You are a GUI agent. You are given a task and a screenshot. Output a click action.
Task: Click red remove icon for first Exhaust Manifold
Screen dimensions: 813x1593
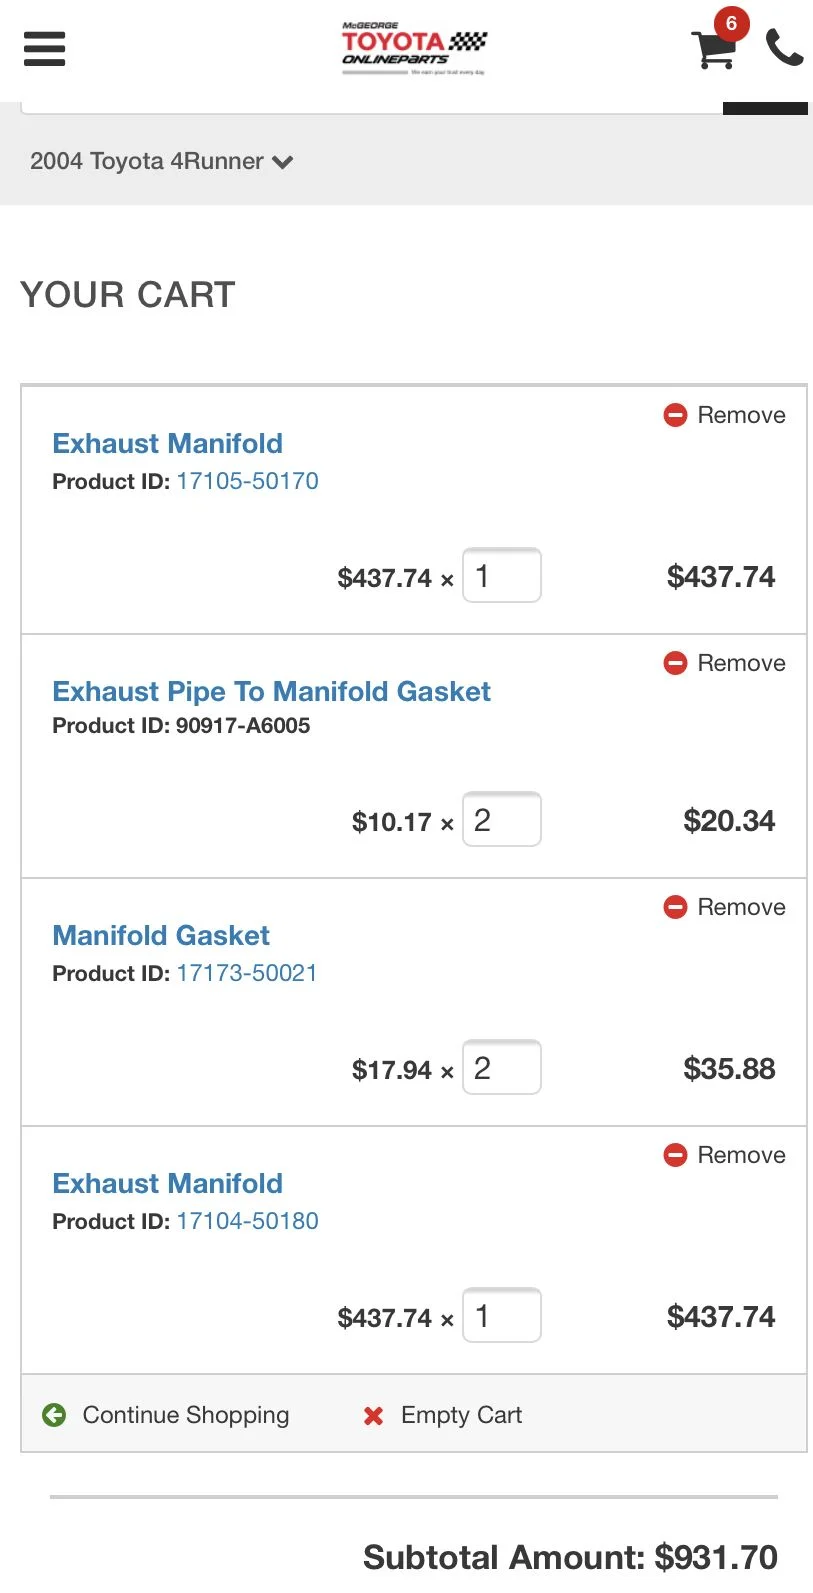click(675, 415)
